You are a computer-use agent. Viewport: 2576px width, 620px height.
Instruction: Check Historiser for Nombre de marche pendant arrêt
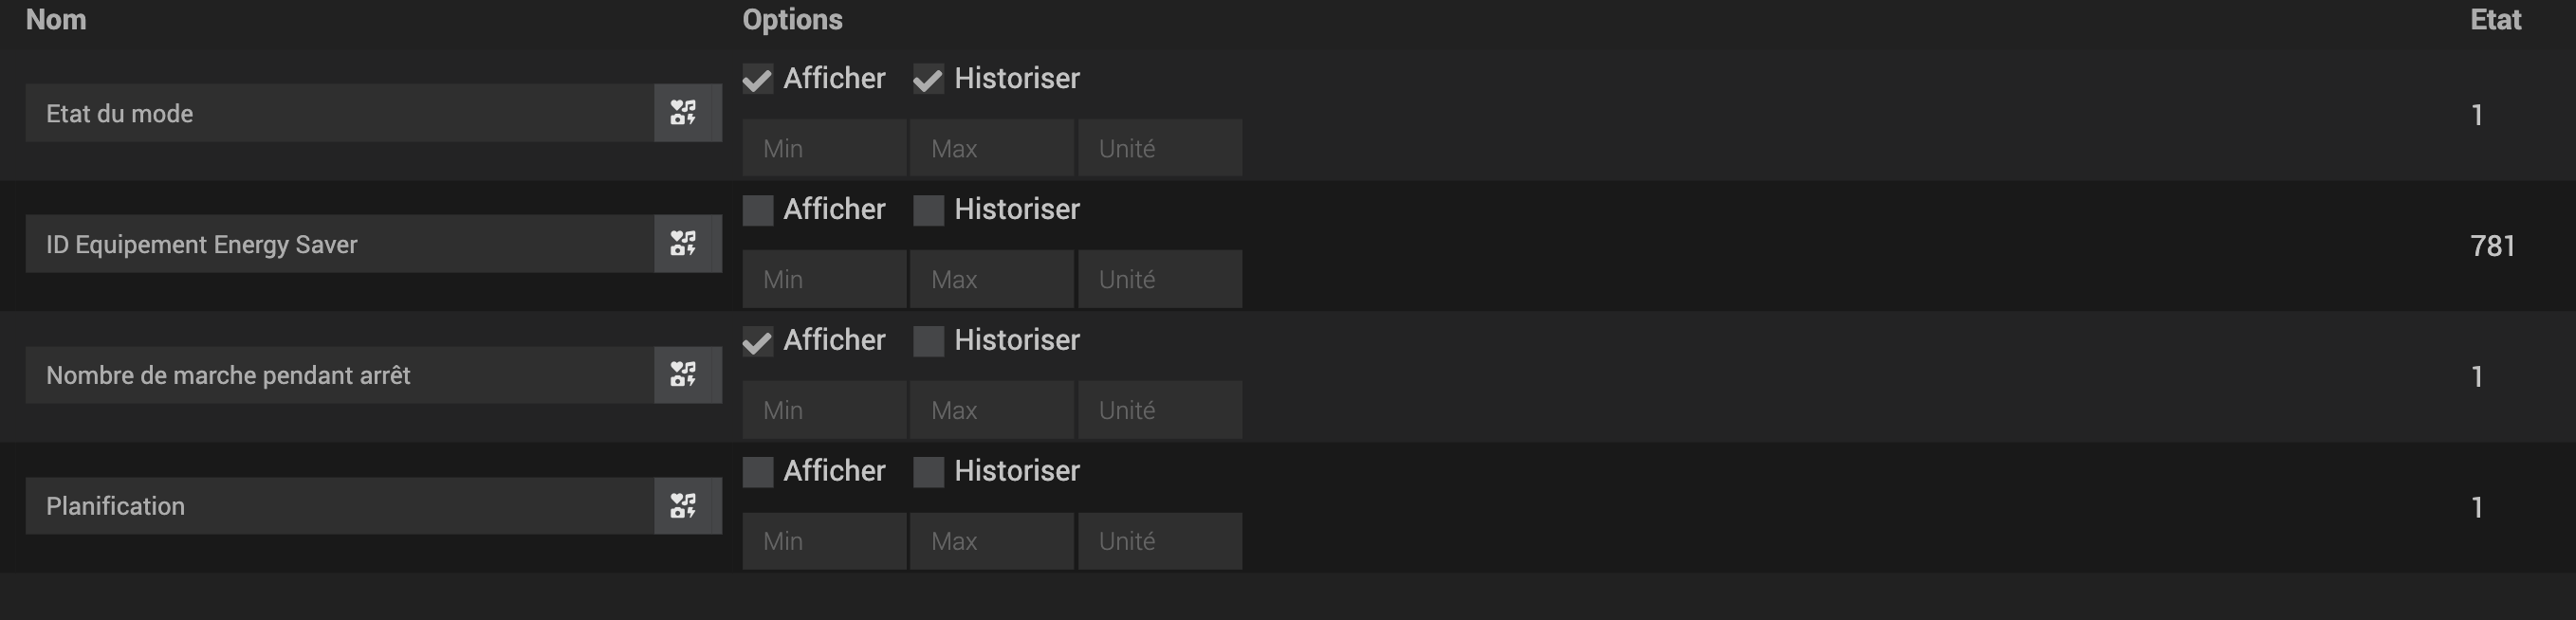[928, 341]
